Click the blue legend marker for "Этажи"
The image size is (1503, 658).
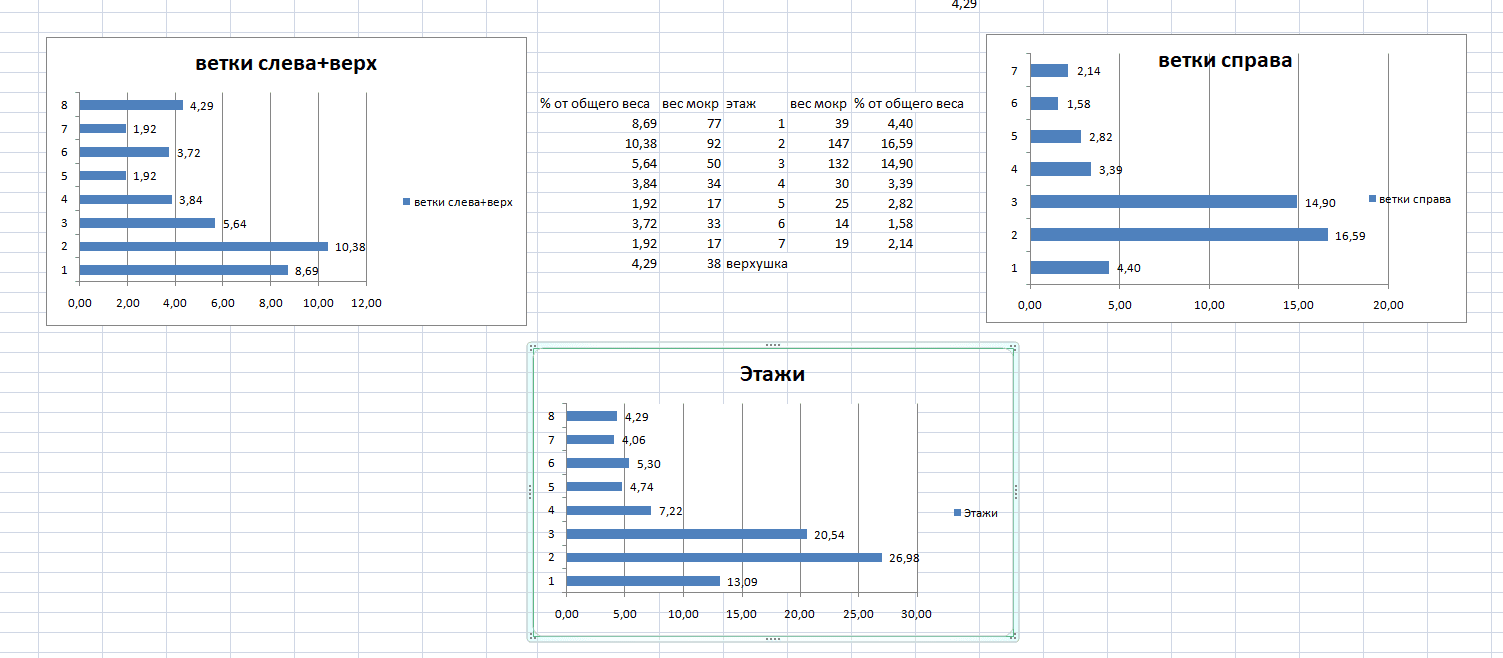tap(957, 513)
